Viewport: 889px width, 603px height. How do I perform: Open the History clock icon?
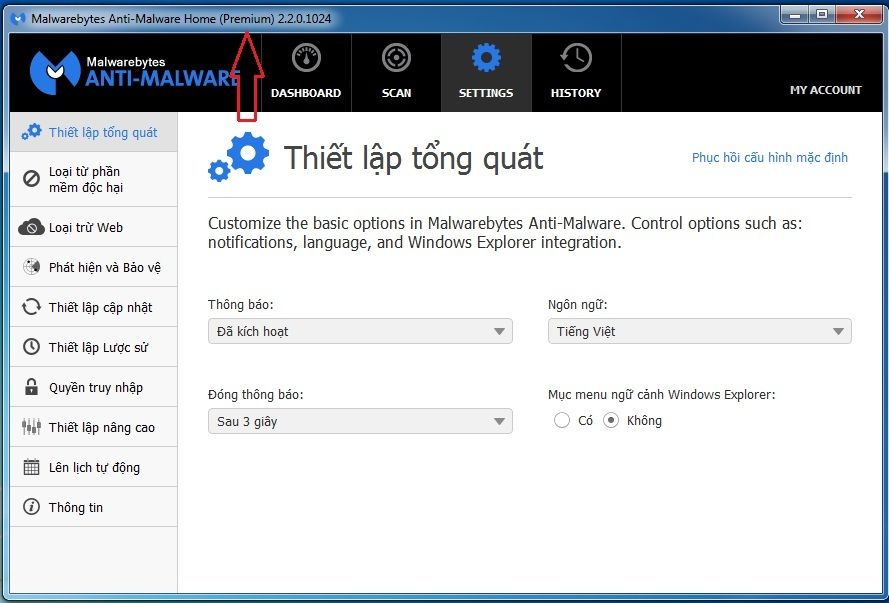(576, 58)
